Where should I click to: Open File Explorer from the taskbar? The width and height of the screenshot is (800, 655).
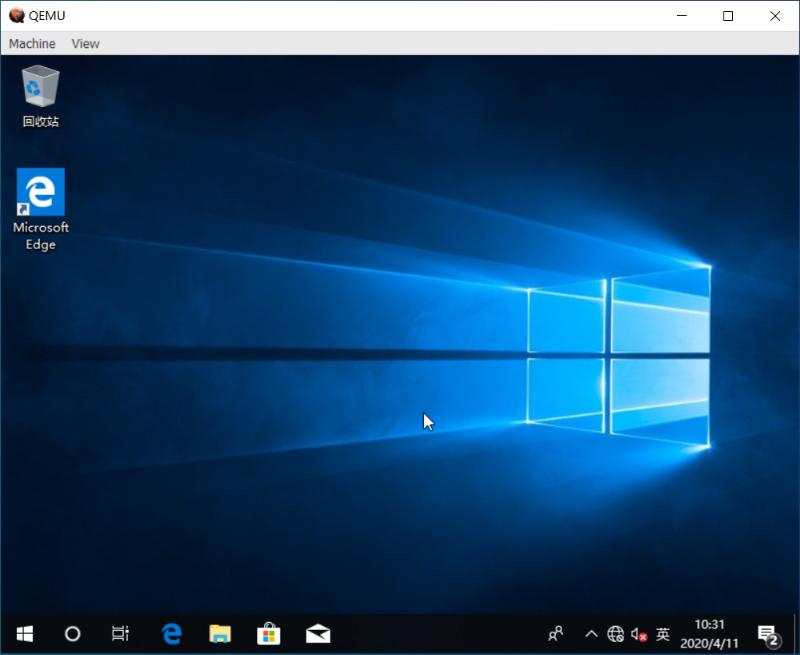[219, 633]
